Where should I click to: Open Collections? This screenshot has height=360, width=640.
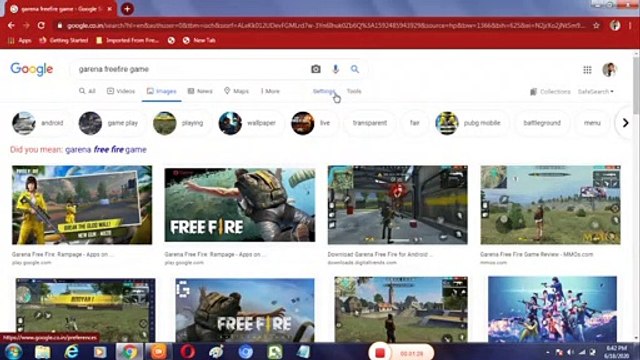[x=550, y=91]
